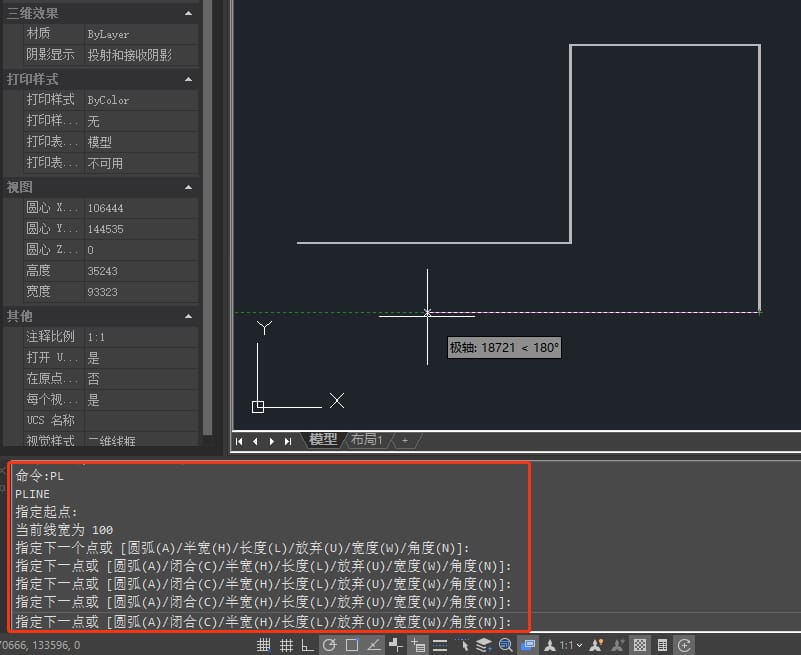
Task: Click 材质 ByLayer value field
Action: tap(141, 34)
